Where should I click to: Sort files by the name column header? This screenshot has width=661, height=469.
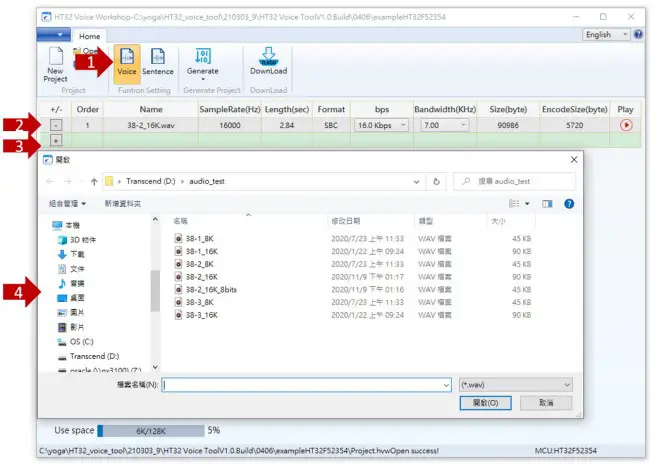coord(249,221)
